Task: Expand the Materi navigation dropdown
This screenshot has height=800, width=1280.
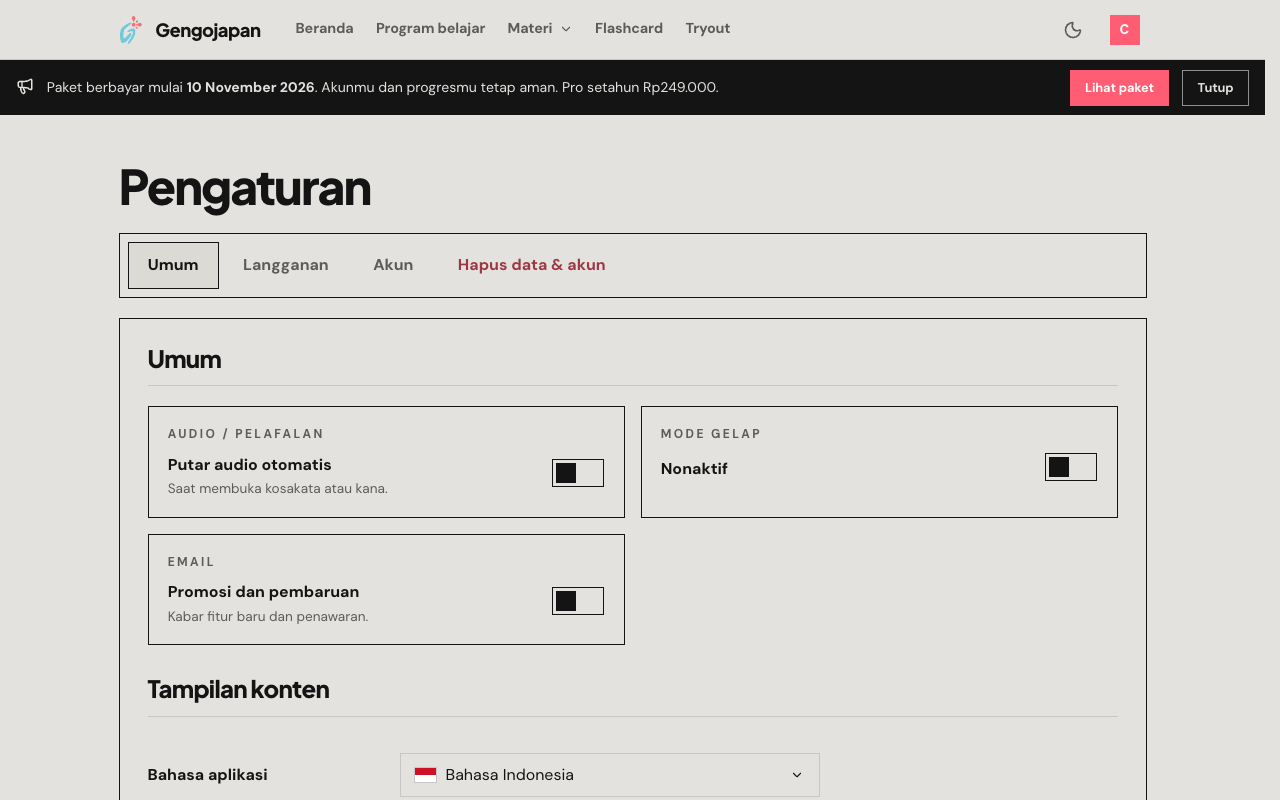Action: [539, 29]
